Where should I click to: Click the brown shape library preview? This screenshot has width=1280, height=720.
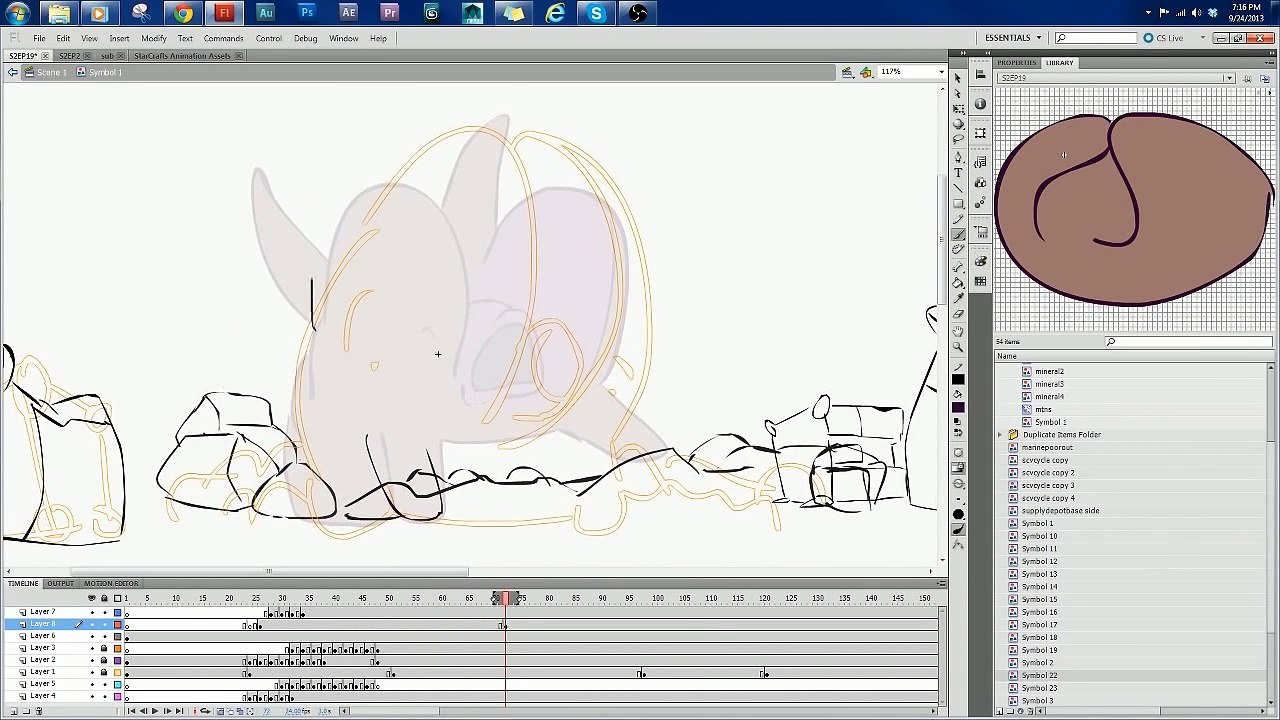point(1134,208)
